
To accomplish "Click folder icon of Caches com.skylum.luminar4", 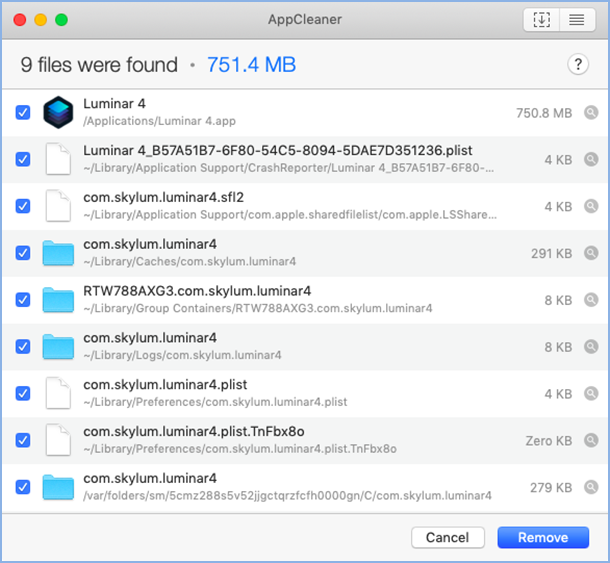I will [58, 253].
